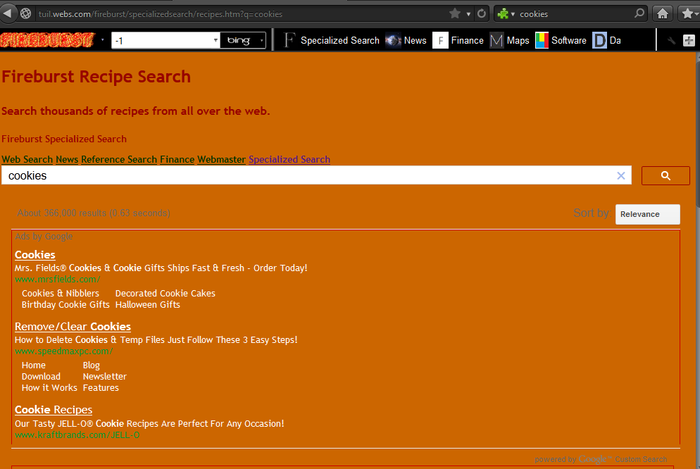Screen dimensions: 700x469
Task: Visit www.speedmaxpc.com link
Action: (64, 351)
